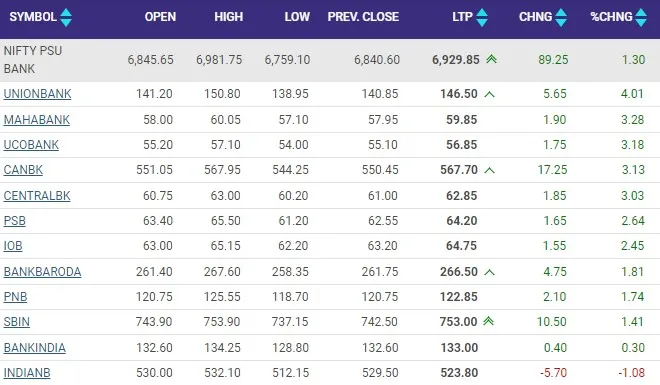
Task: Click PREV. CLOSE column header
Action: click(363, 17)
